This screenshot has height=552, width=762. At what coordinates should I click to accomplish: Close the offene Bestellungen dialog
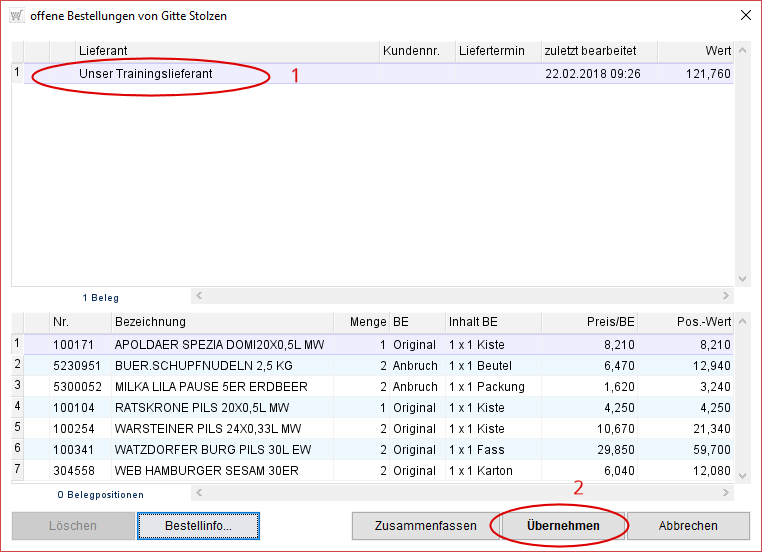[x=744, y=15]
